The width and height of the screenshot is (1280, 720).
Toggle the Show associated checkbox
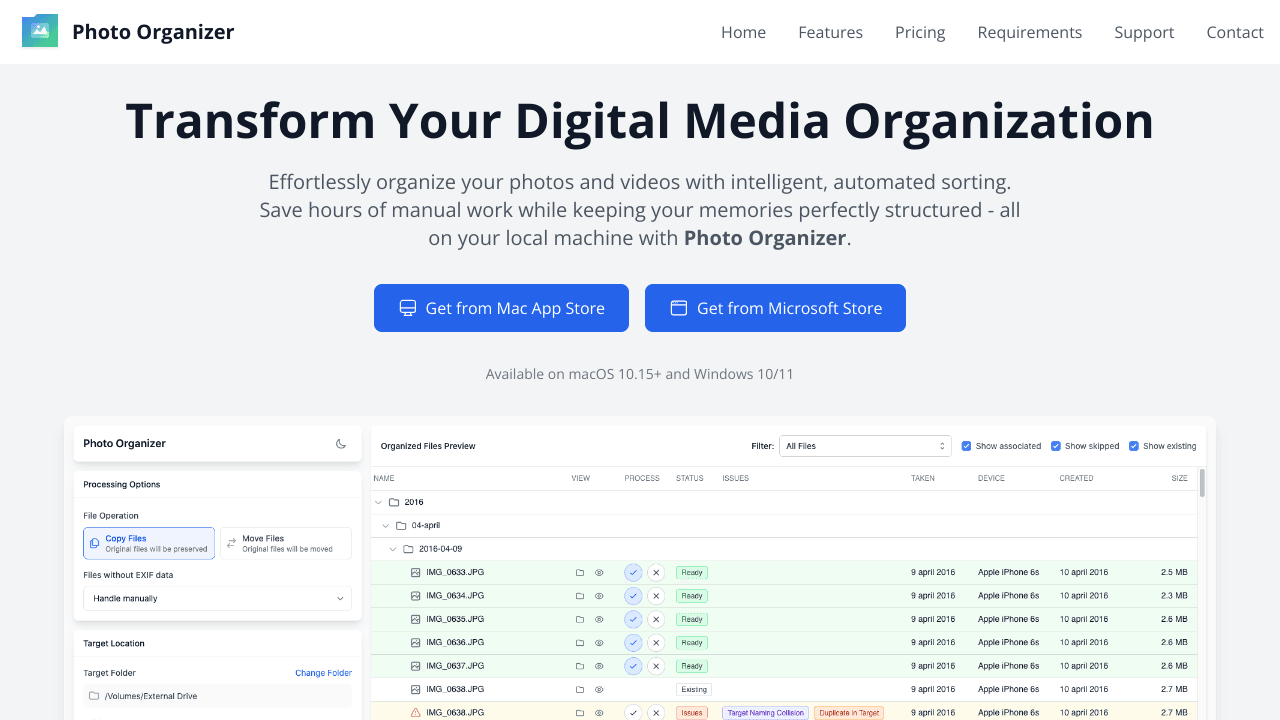pos(967,446)
